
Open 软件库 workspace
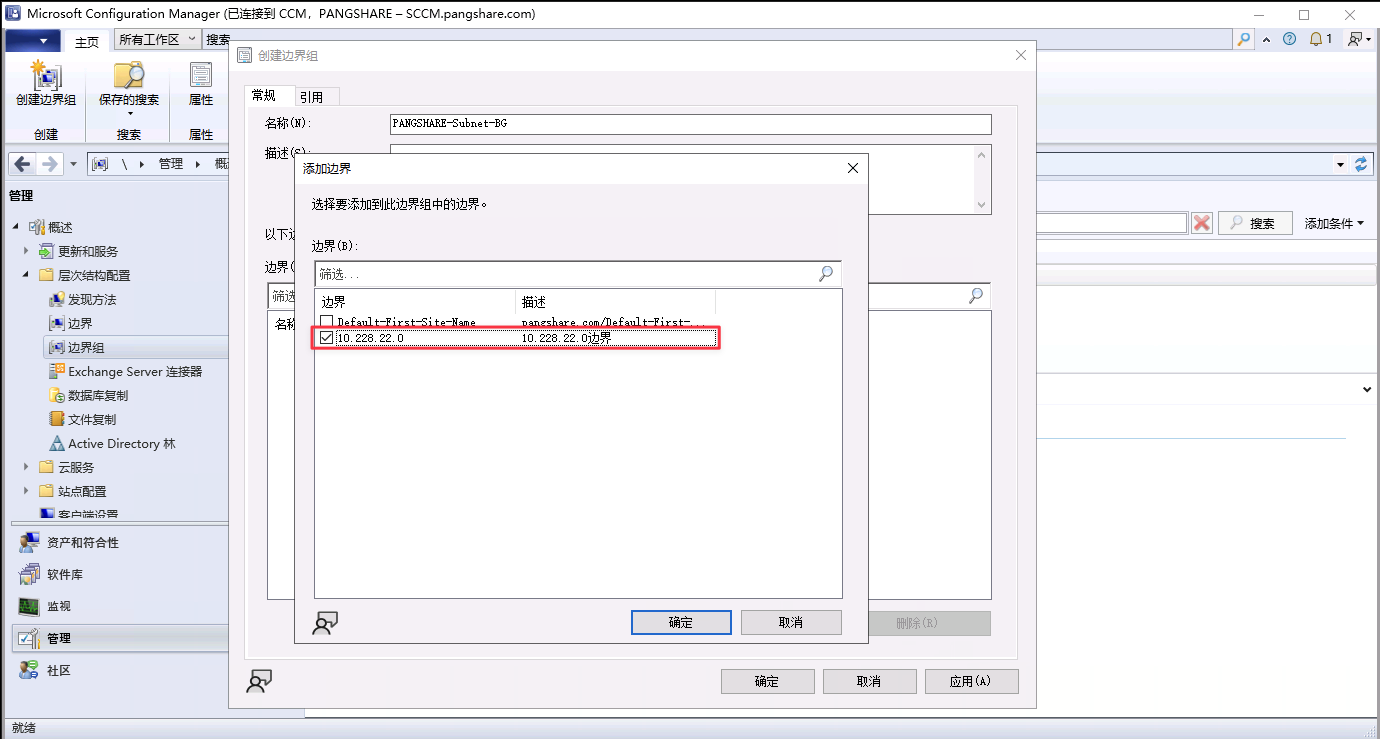(x=65, y=574)
